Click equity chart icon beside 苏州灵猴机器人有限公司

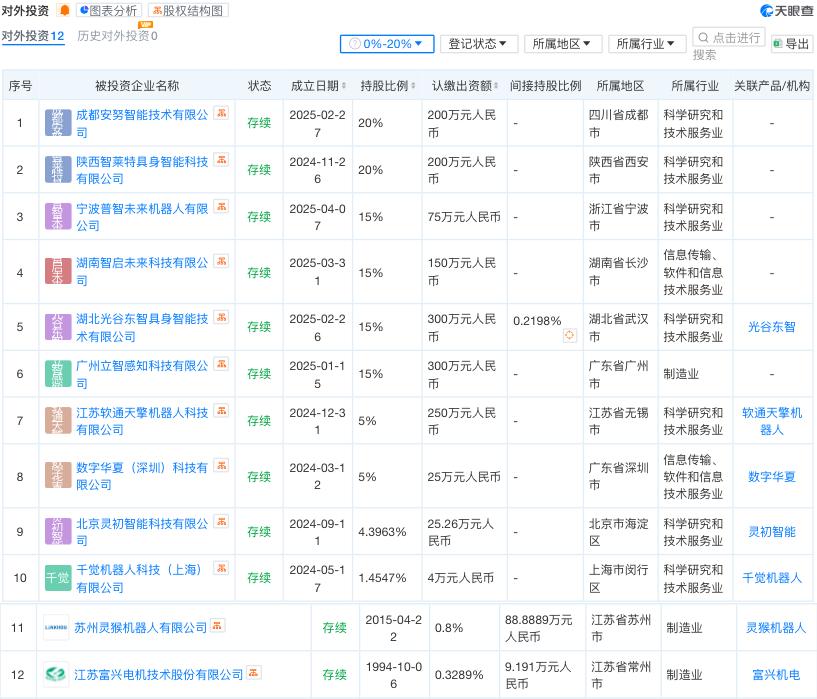218,626
